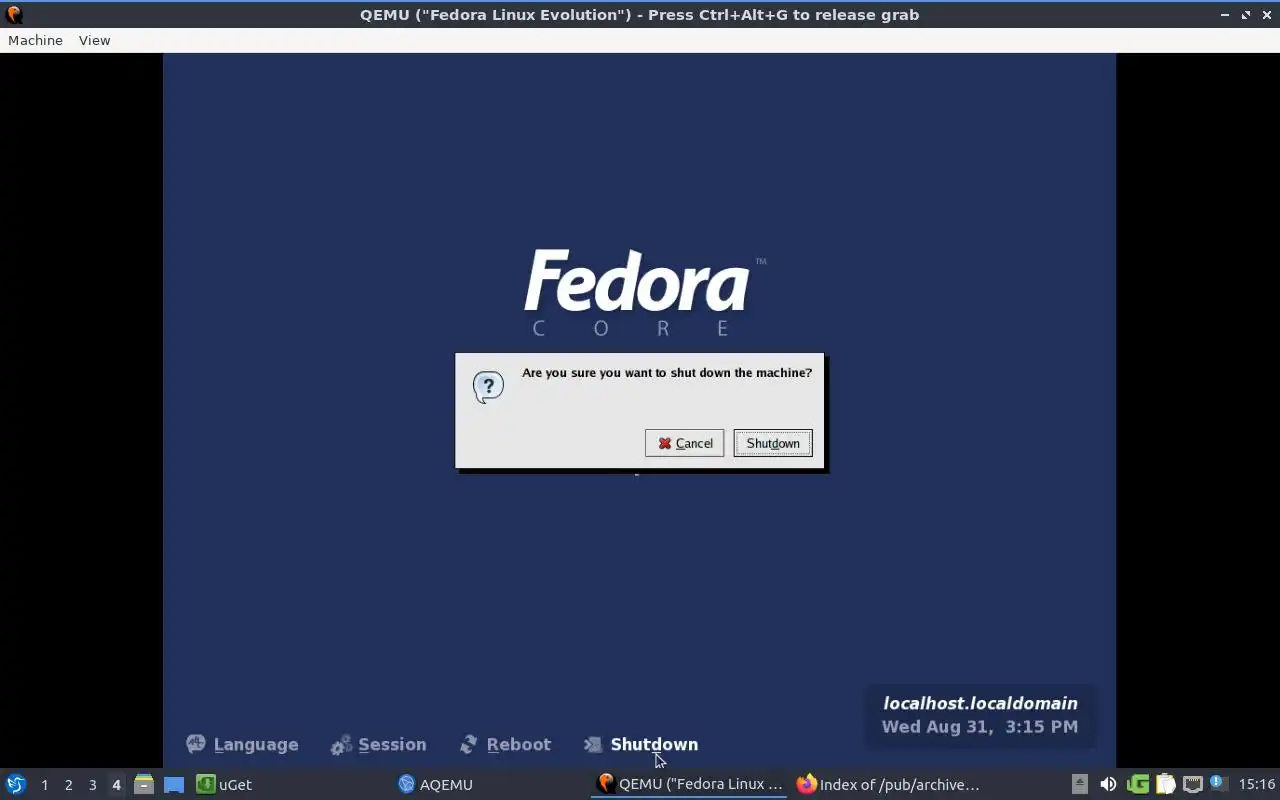
Task: Click the notification alert tray icon
Action: 1218,783
